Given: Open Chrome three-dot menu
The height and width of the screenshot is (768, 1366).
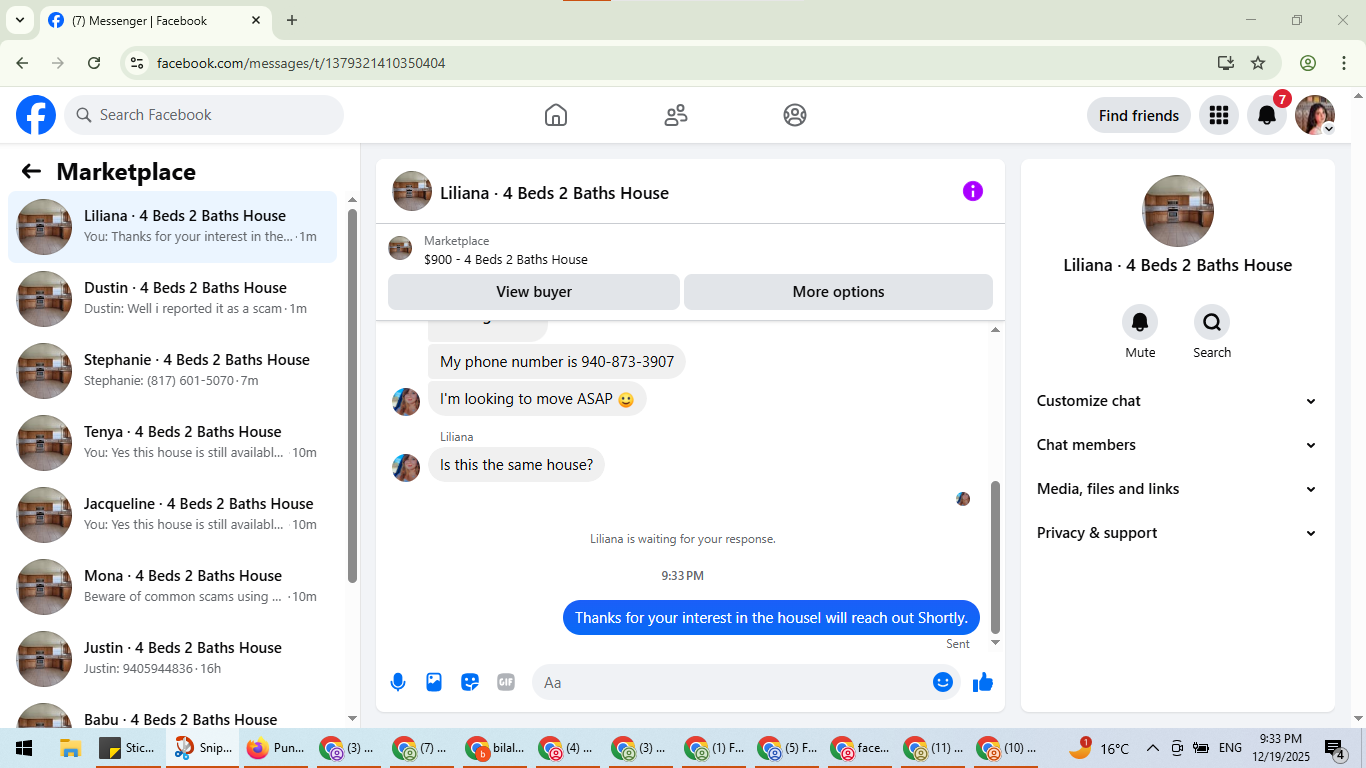Looking at the screenshot, I should 1343,63.
